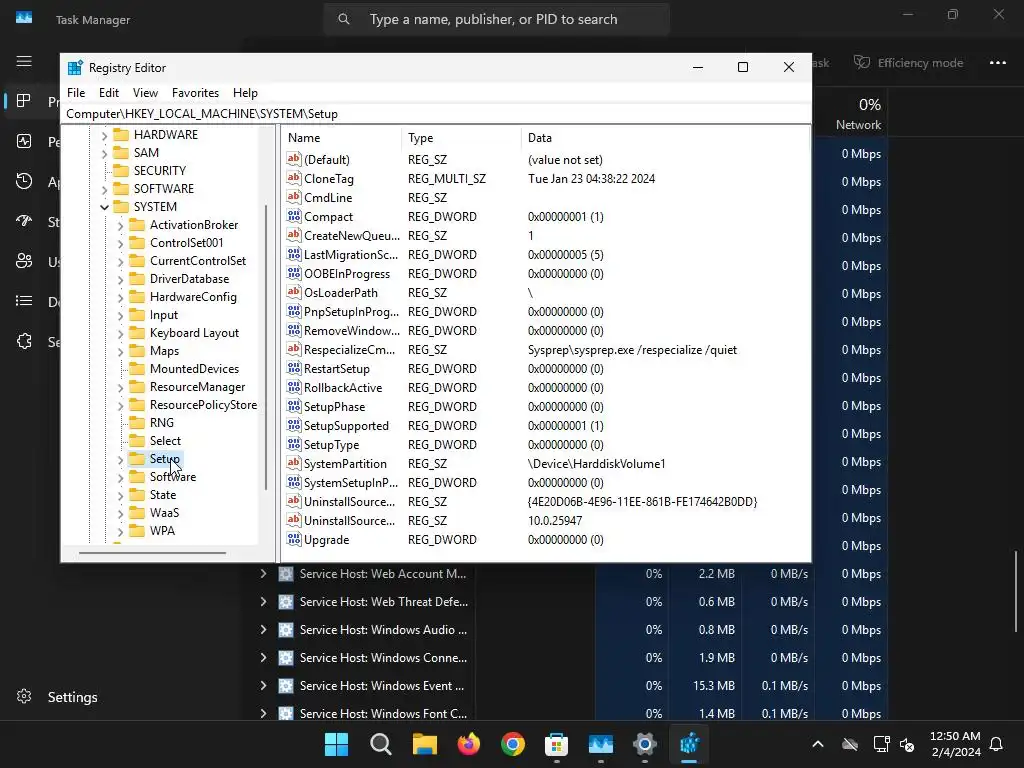Open Microsoft Store from taskbar
The width and height of the screenshot is (1024, 768).
[x=556, y=744]
